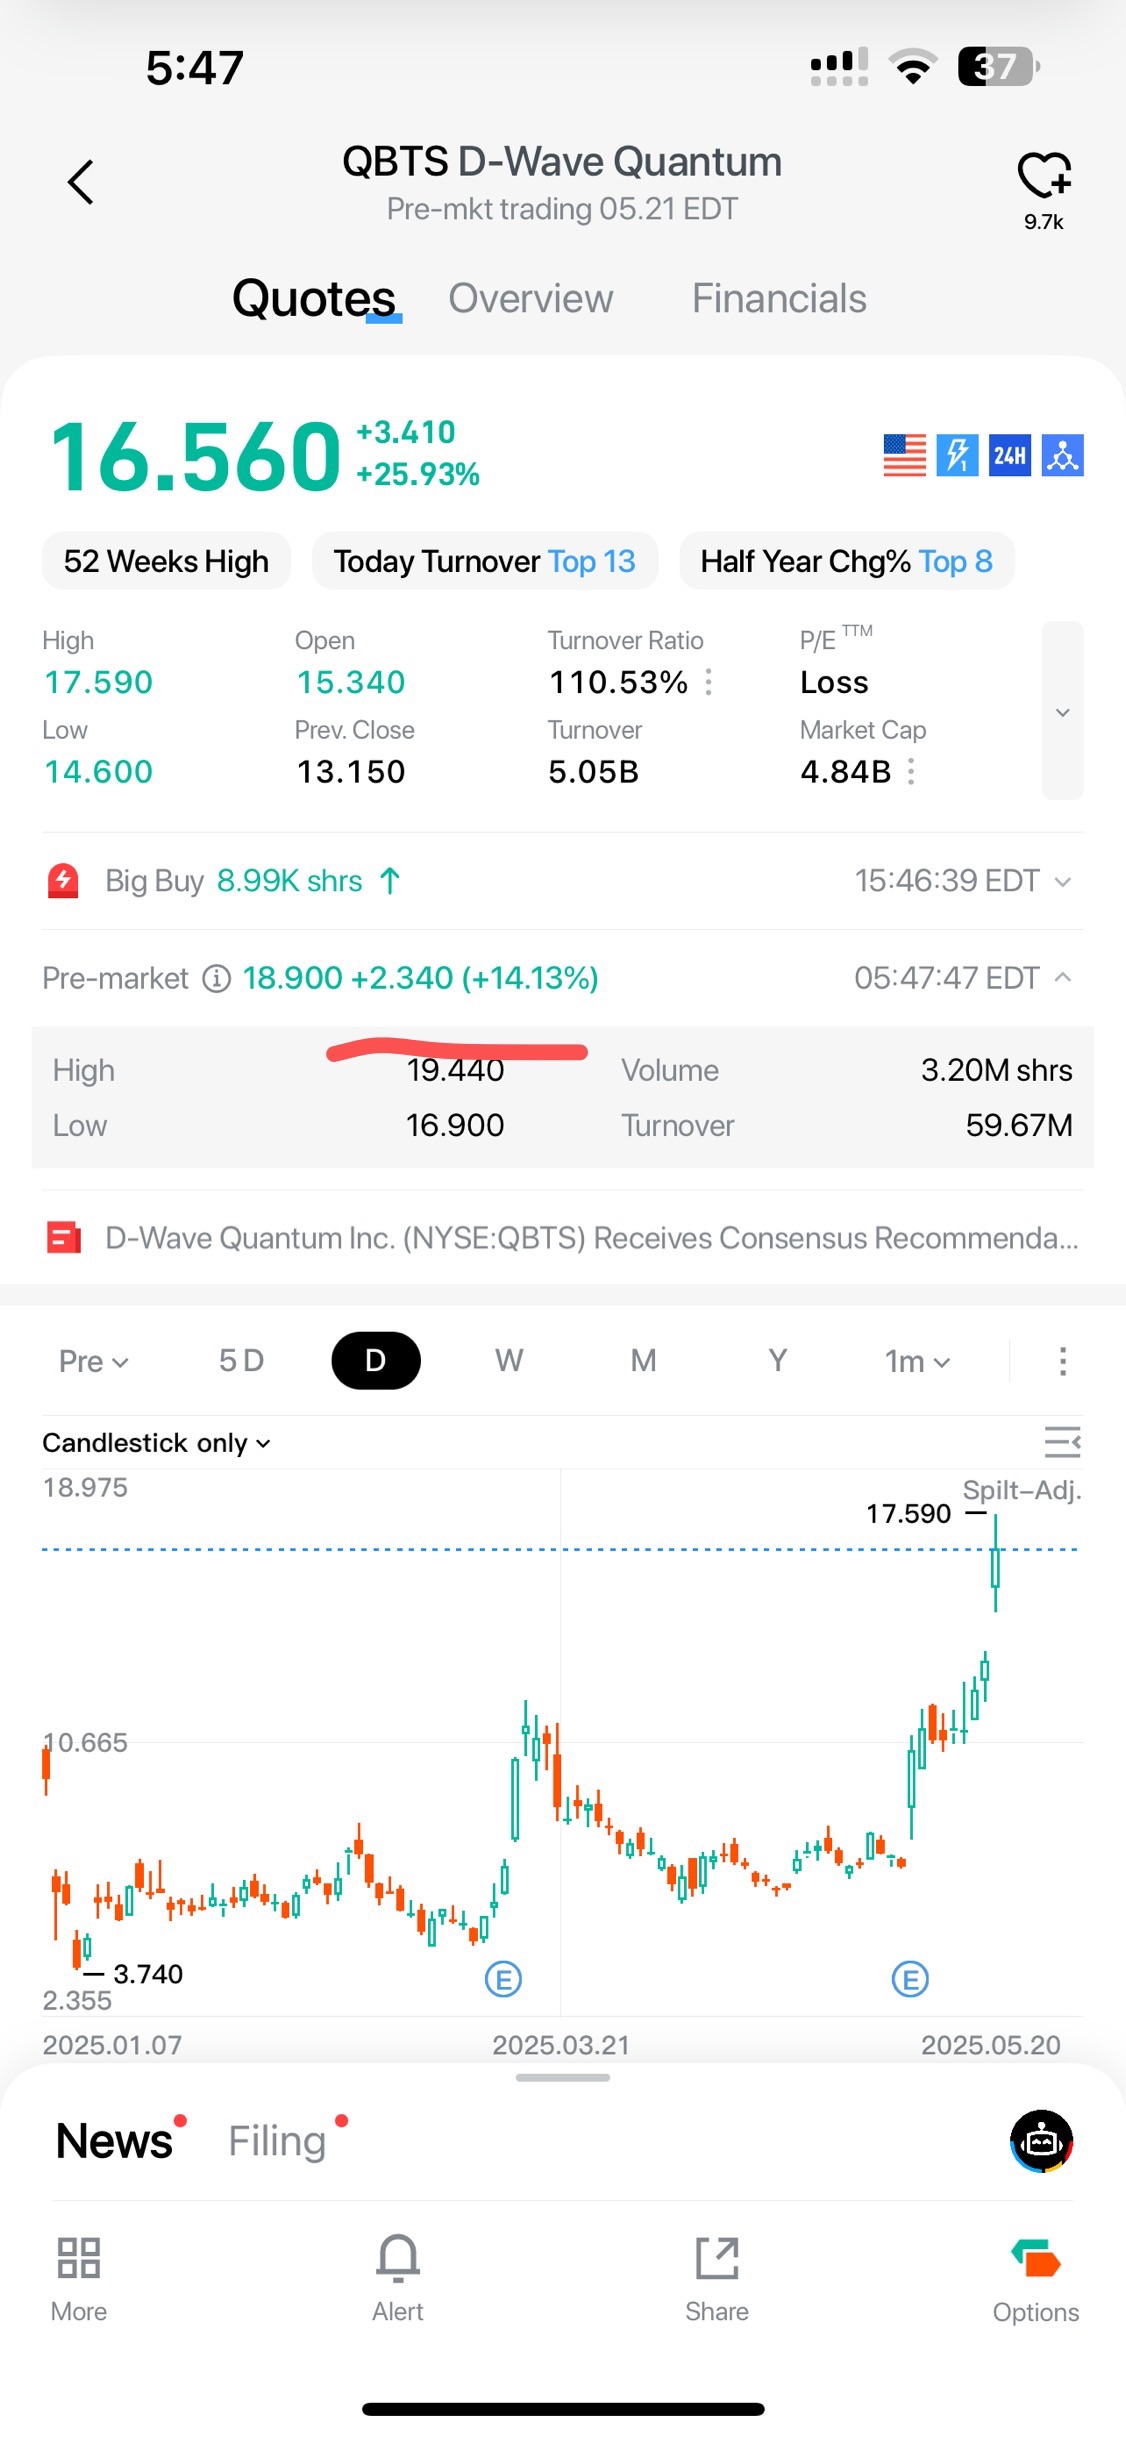Open the D-Wave consensus recommendation news link
Screen dimensions: 1126x2437
click(x=590, y=1238)
